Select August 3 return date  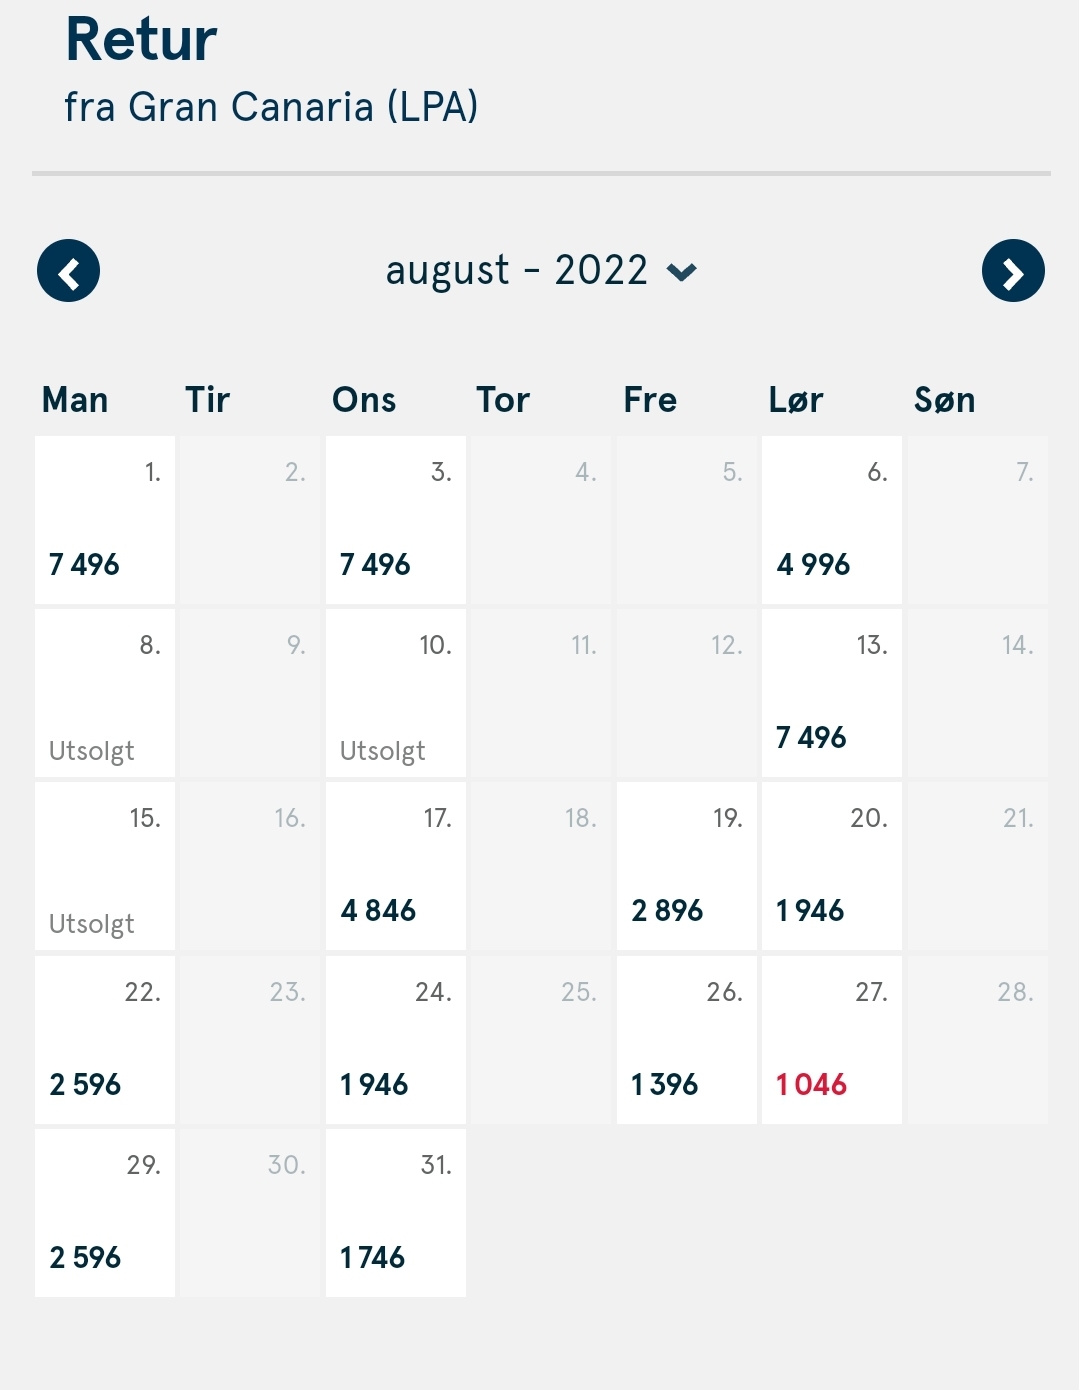tap(396, 520)
